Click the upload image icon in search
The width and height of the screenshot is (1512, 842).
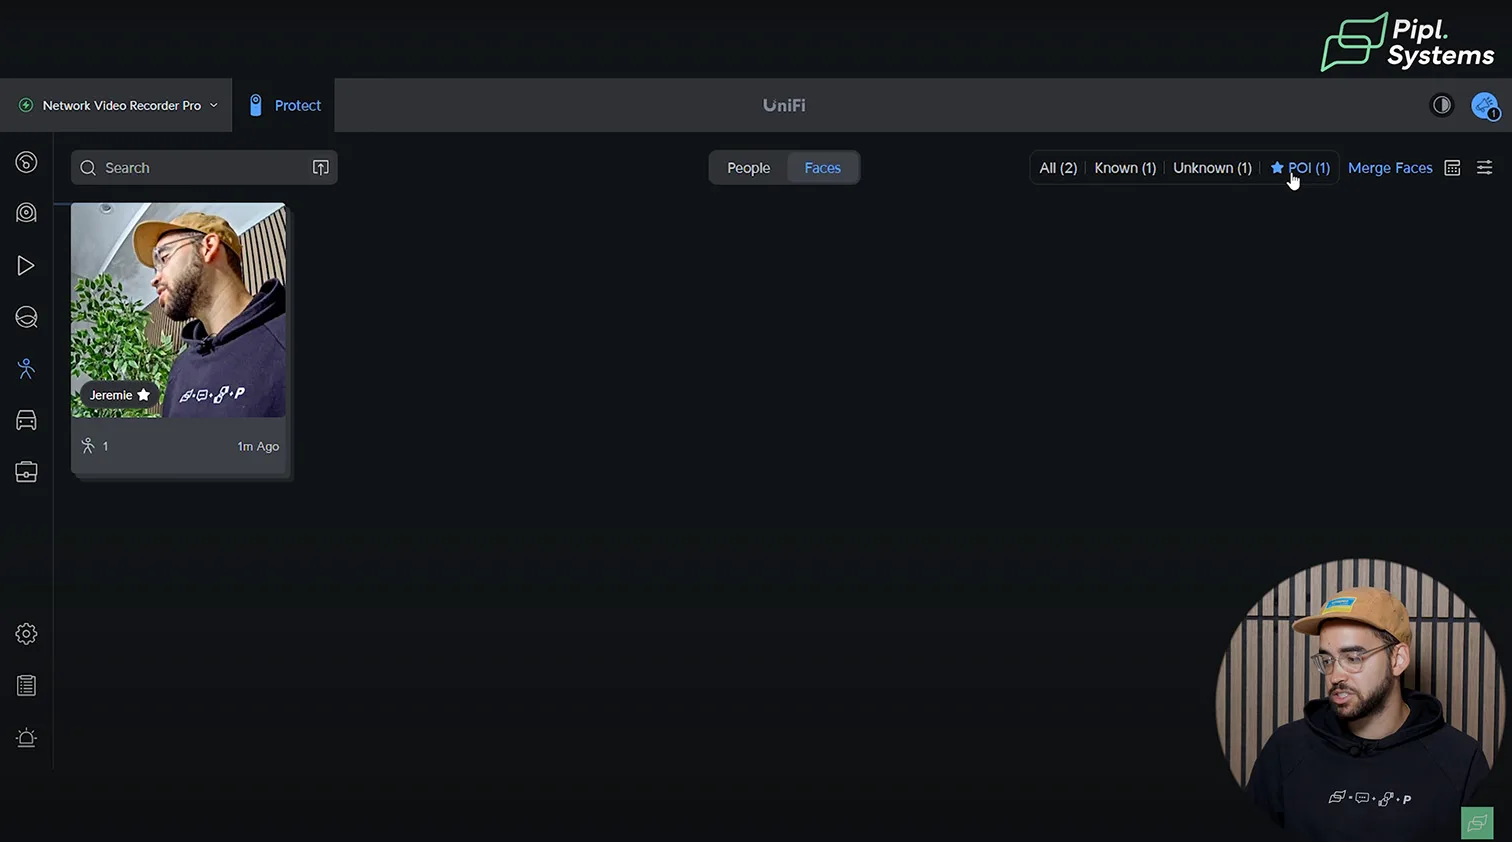320,168
